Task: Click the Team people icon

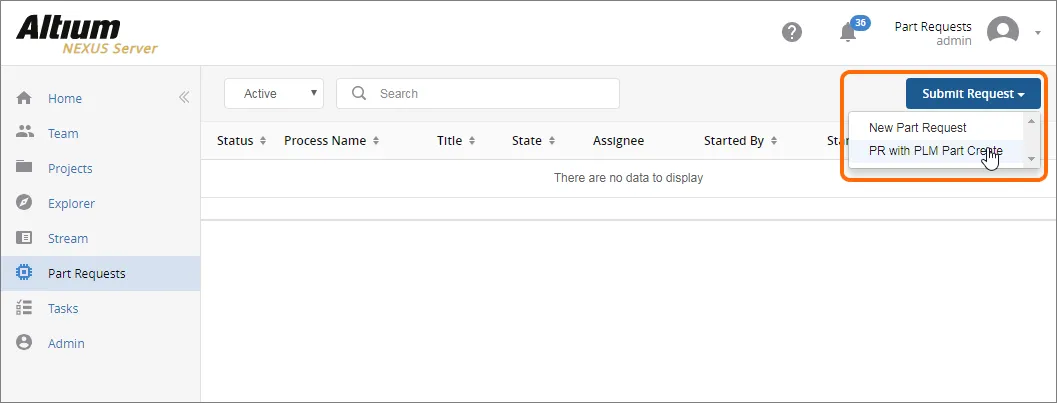Action: [24, 132]
